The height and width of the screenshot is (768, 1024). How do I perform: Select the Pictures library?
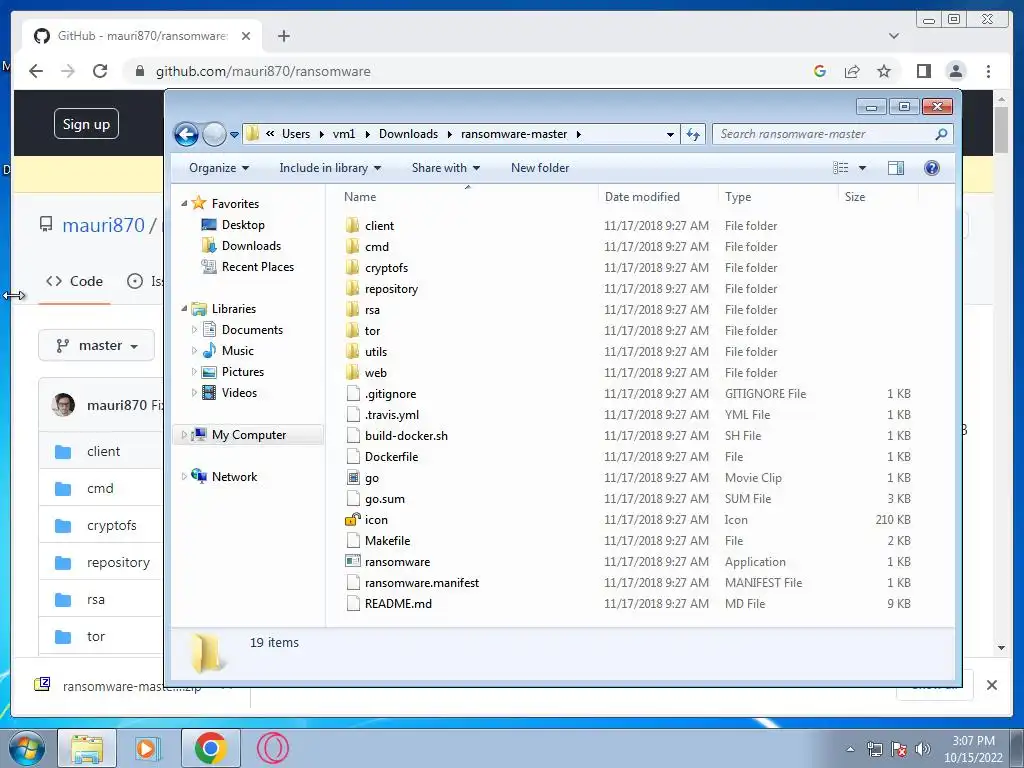coord(242,372)
